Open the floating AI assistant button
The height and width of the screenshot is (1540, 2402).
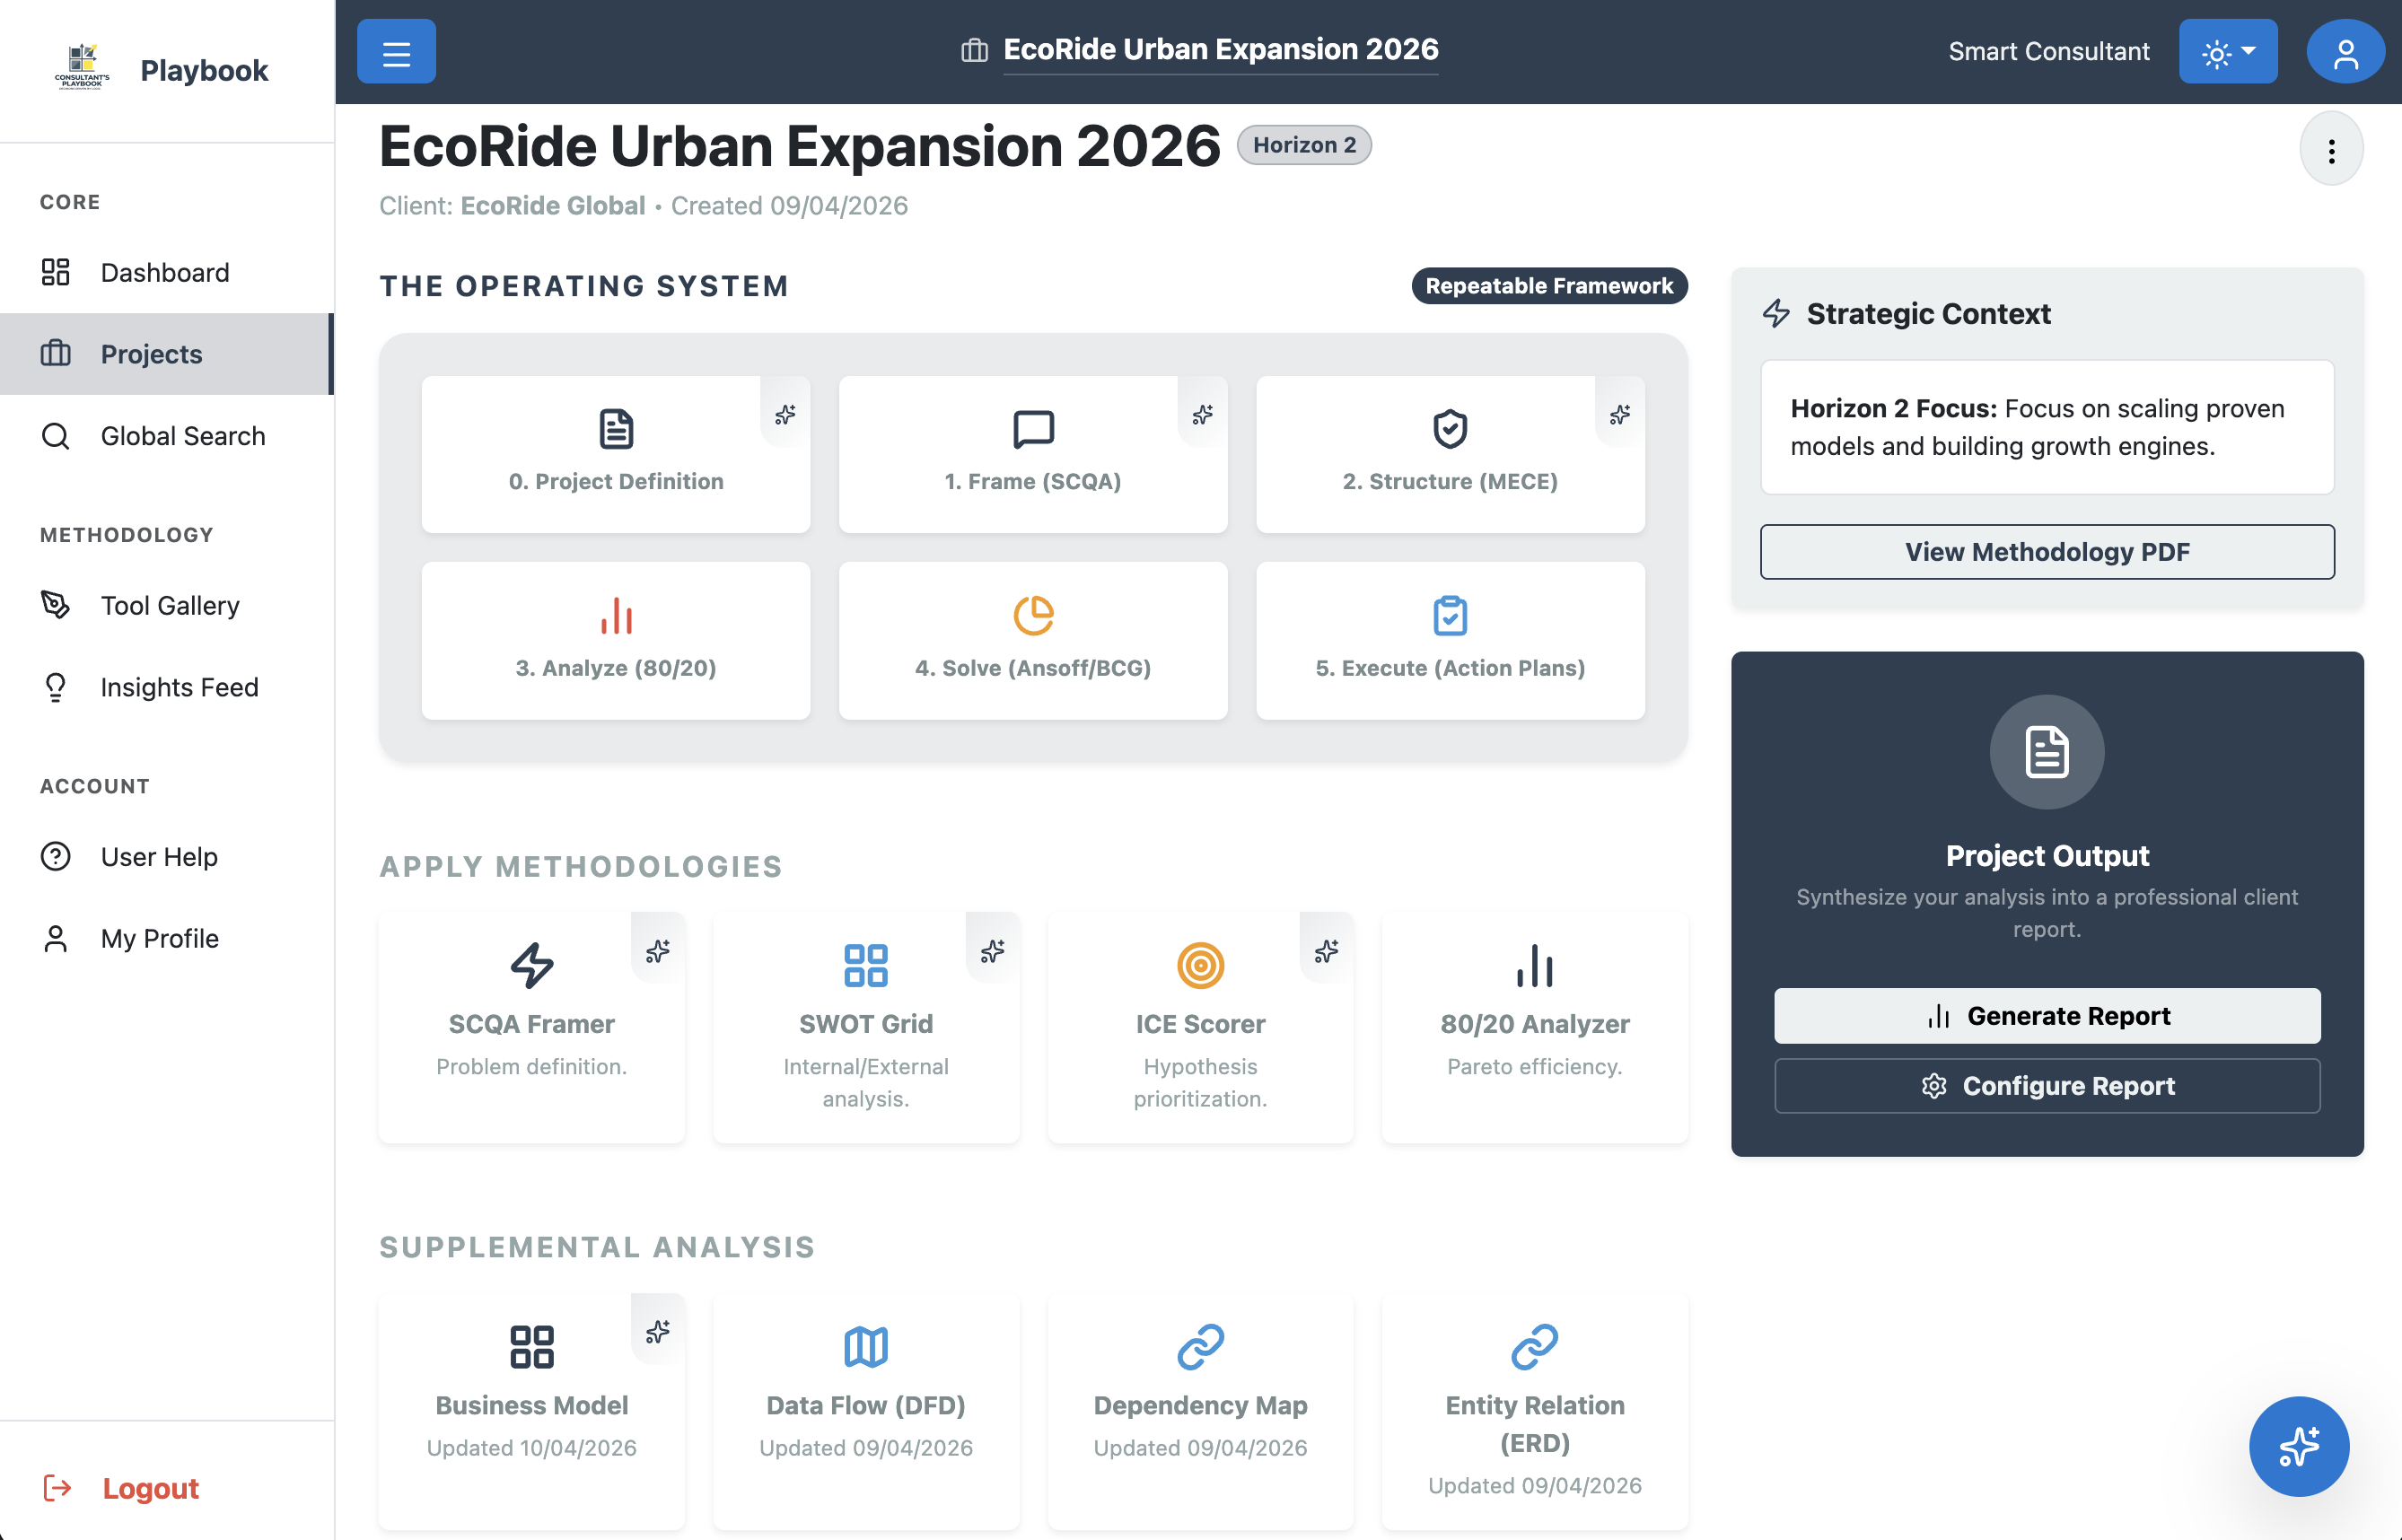coord(2298,1446)
